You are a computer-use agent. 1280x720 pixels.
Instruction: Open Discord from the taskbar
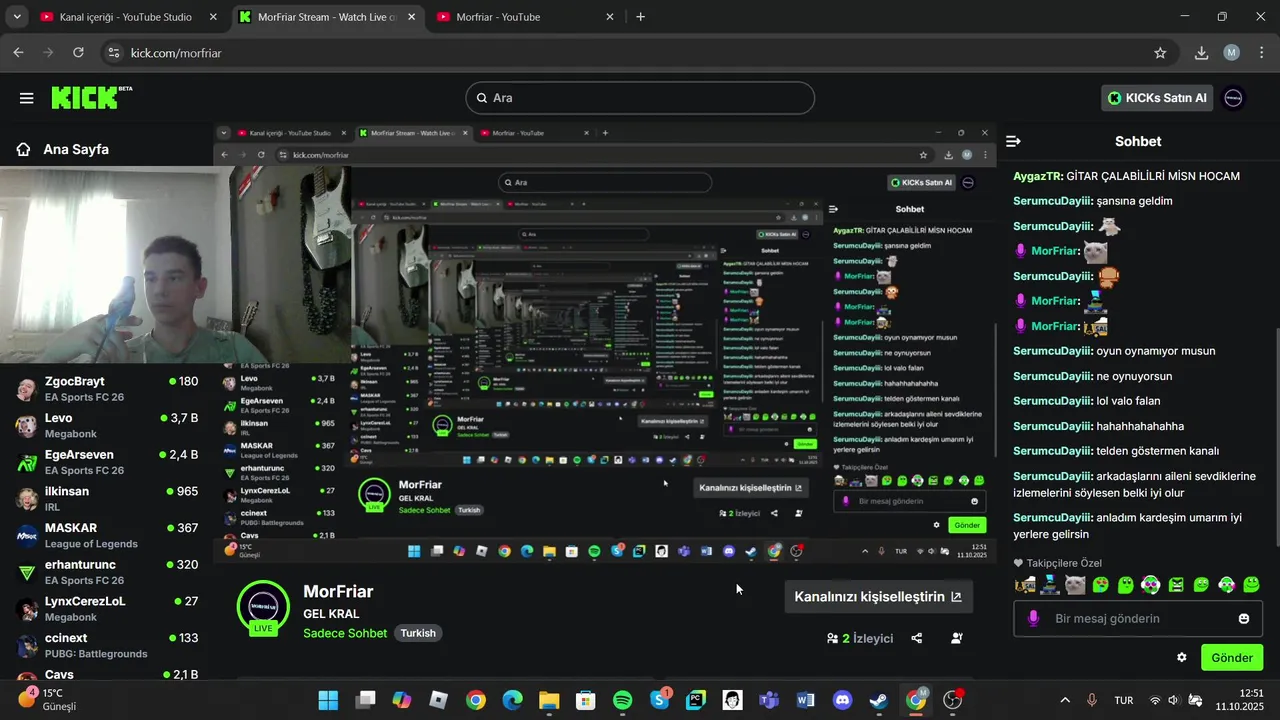click(843, 700)
